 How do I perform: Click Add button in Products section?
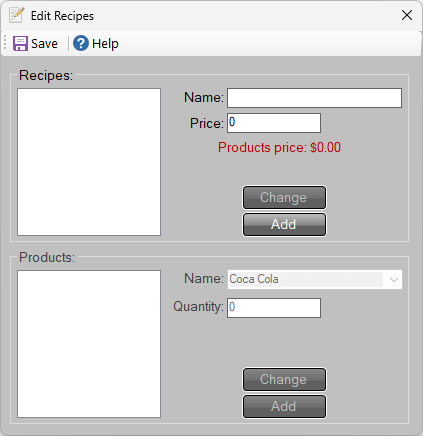(284, 406)
